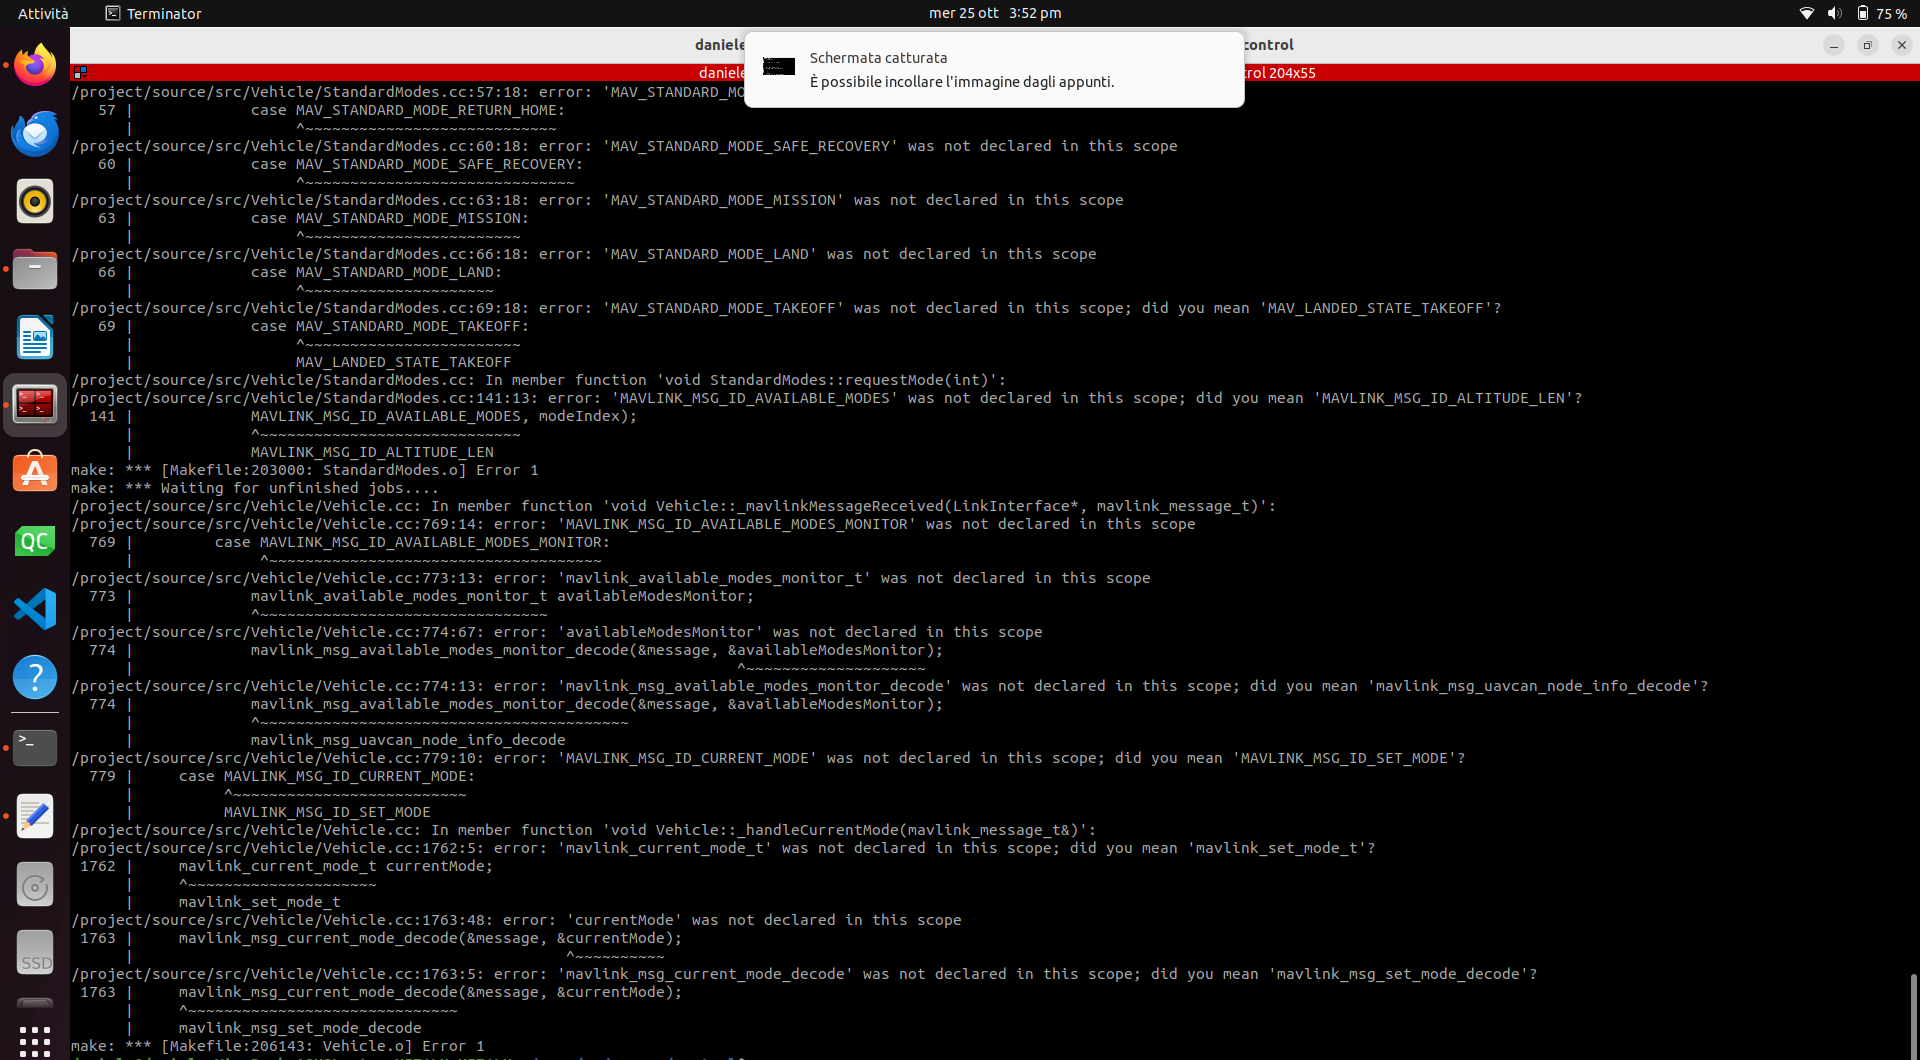Open the system status menu

1855,13
